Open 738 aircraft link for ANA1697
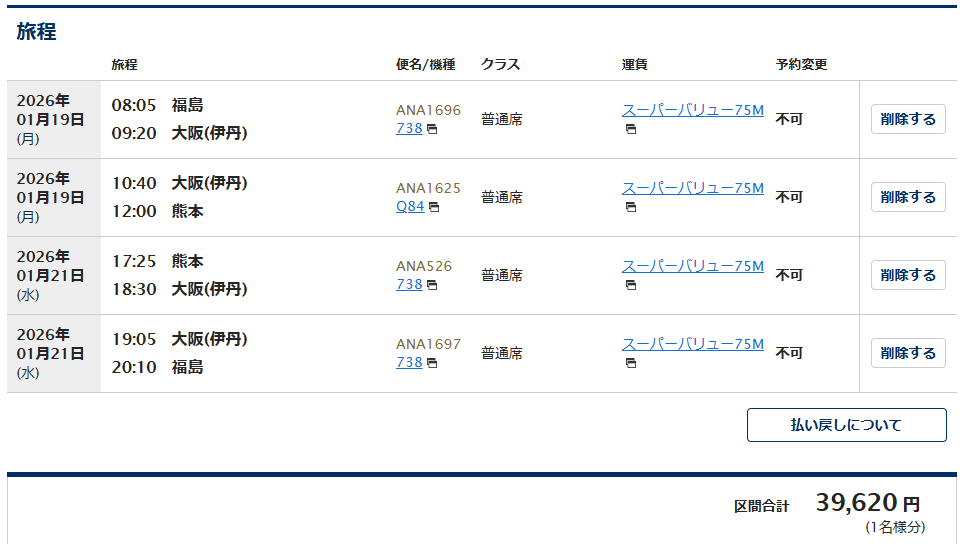This screenshot has height=544, width=962. tap(409, 362)
